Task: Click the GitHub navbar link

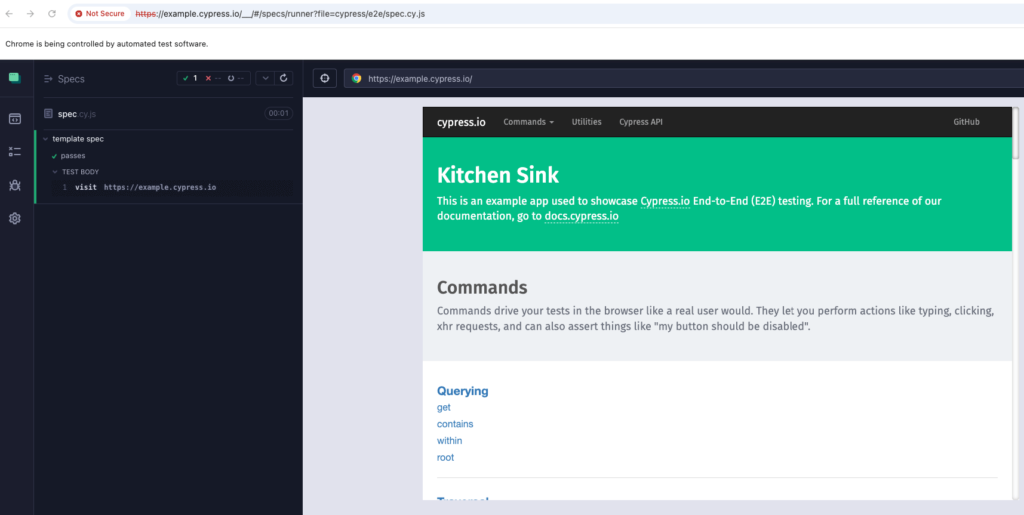Action: coord(966,122)
